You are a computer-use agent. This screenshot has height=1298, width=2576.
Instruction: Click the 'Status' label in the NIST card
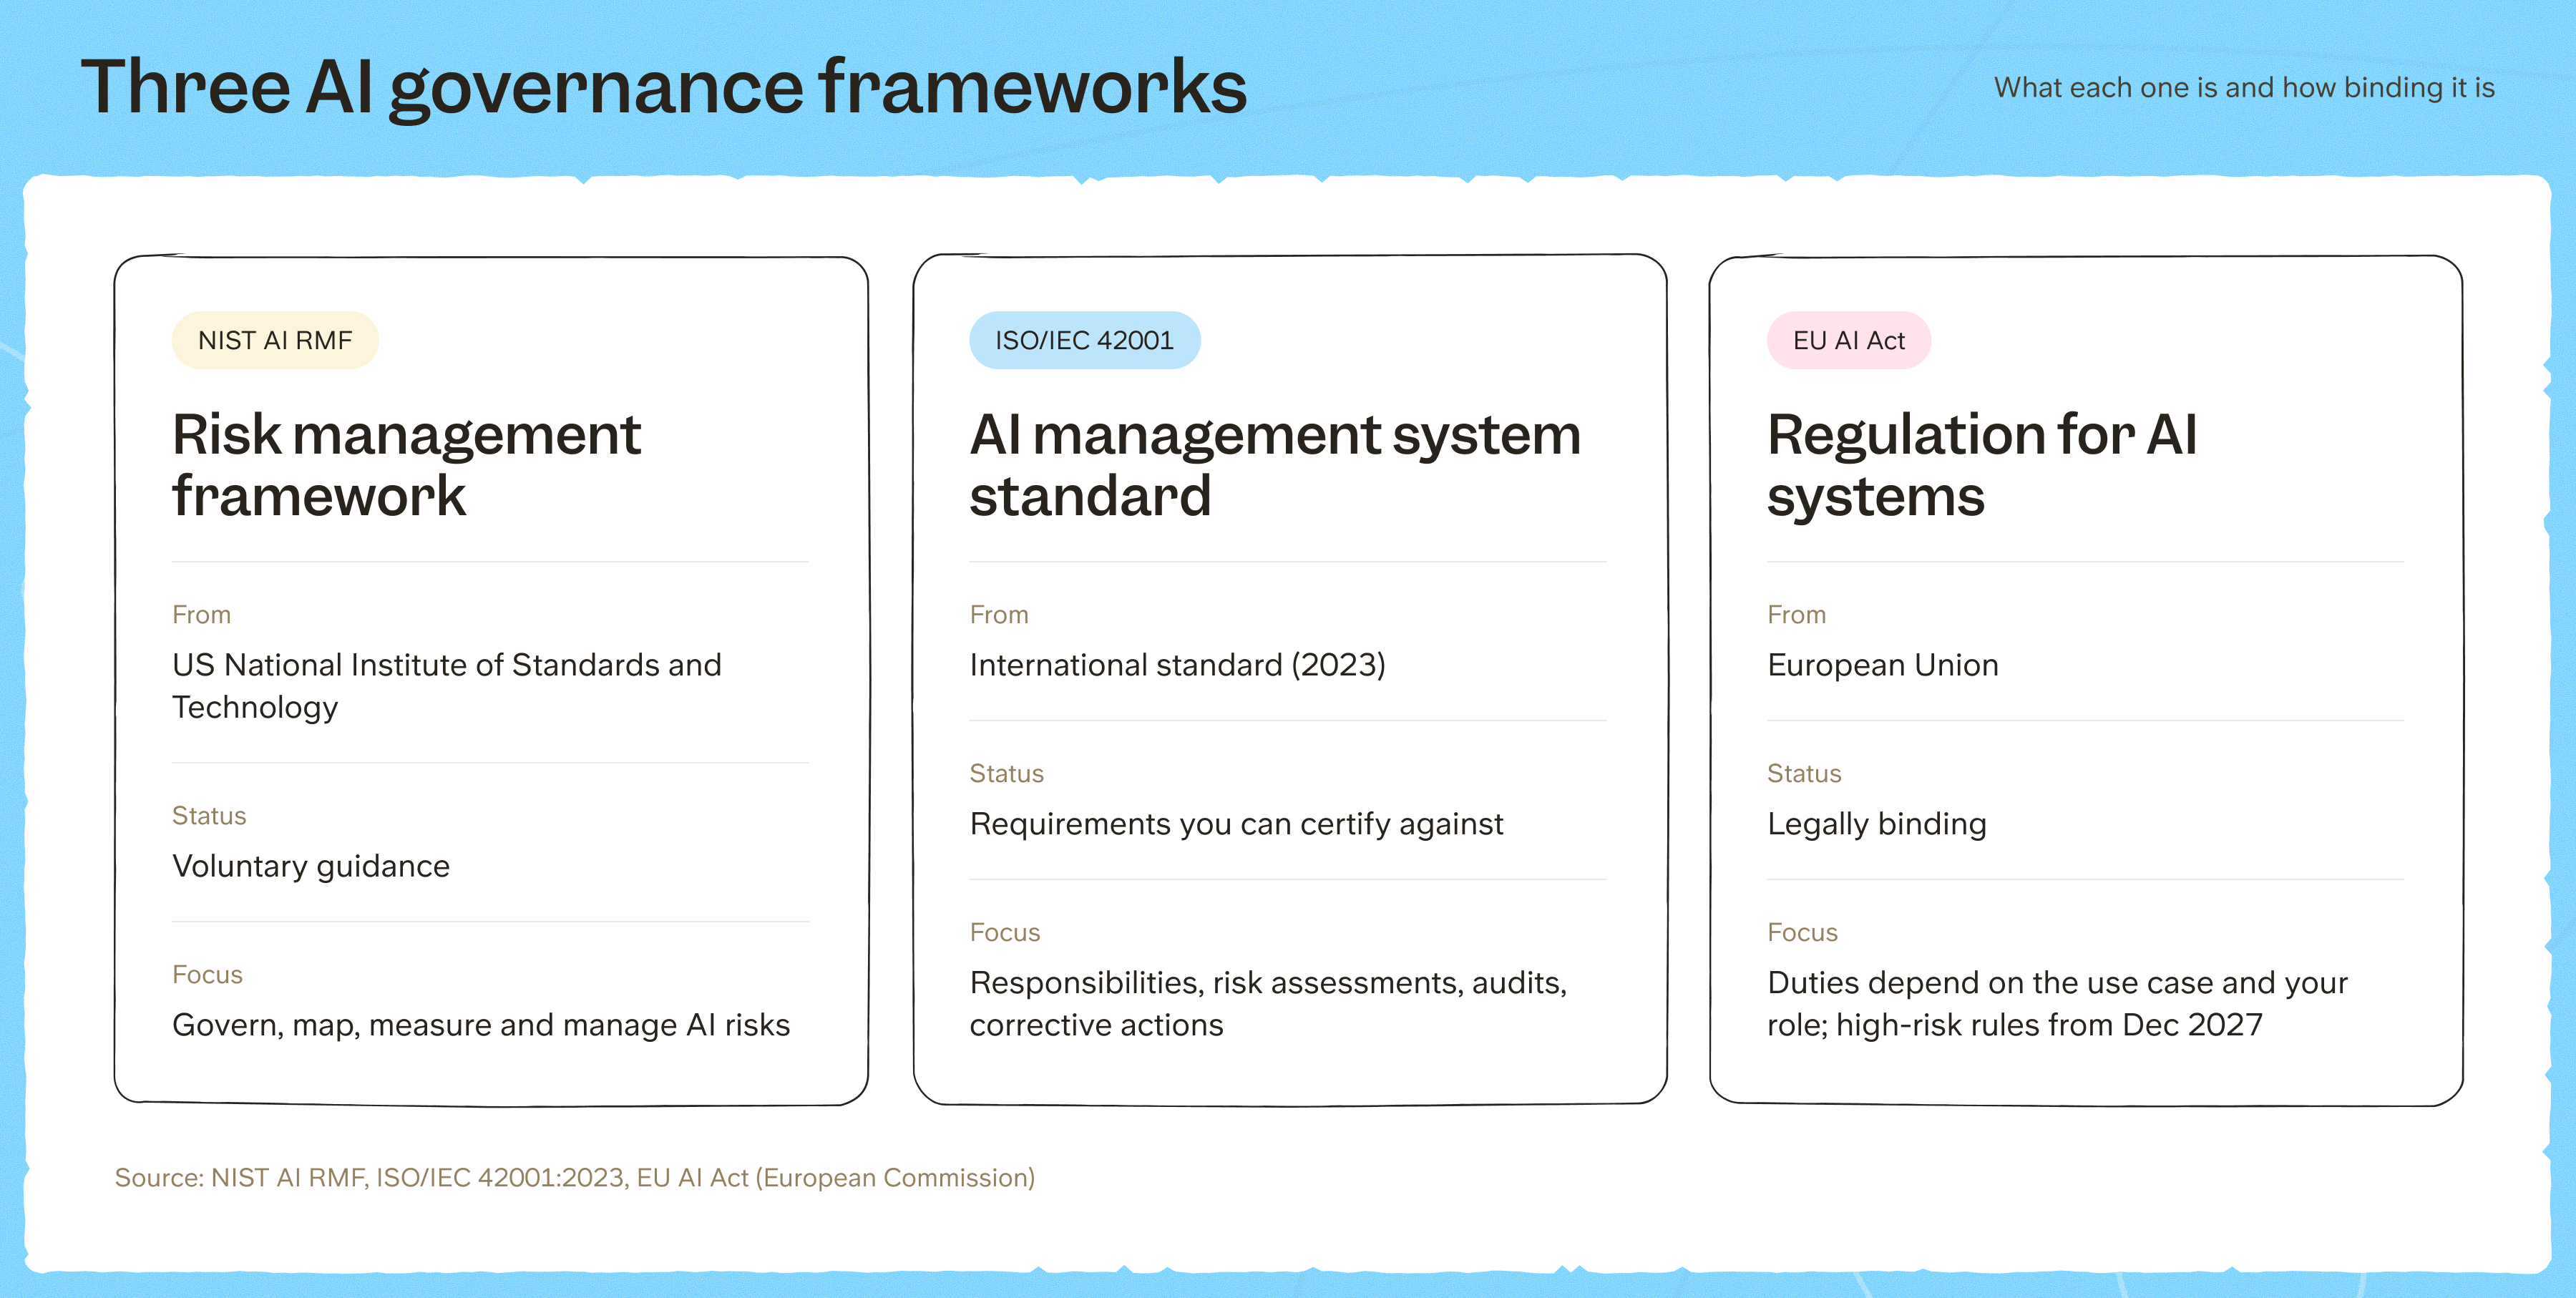209,815
